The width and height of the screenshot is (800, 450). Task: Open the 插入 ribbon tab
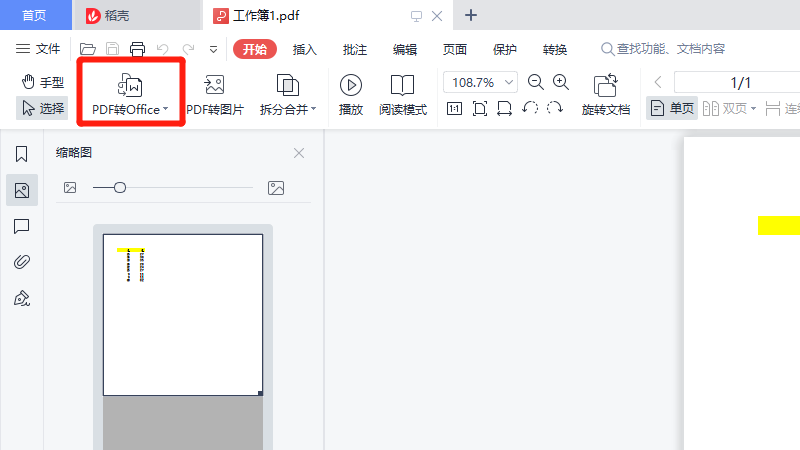(x=306, y=49)
